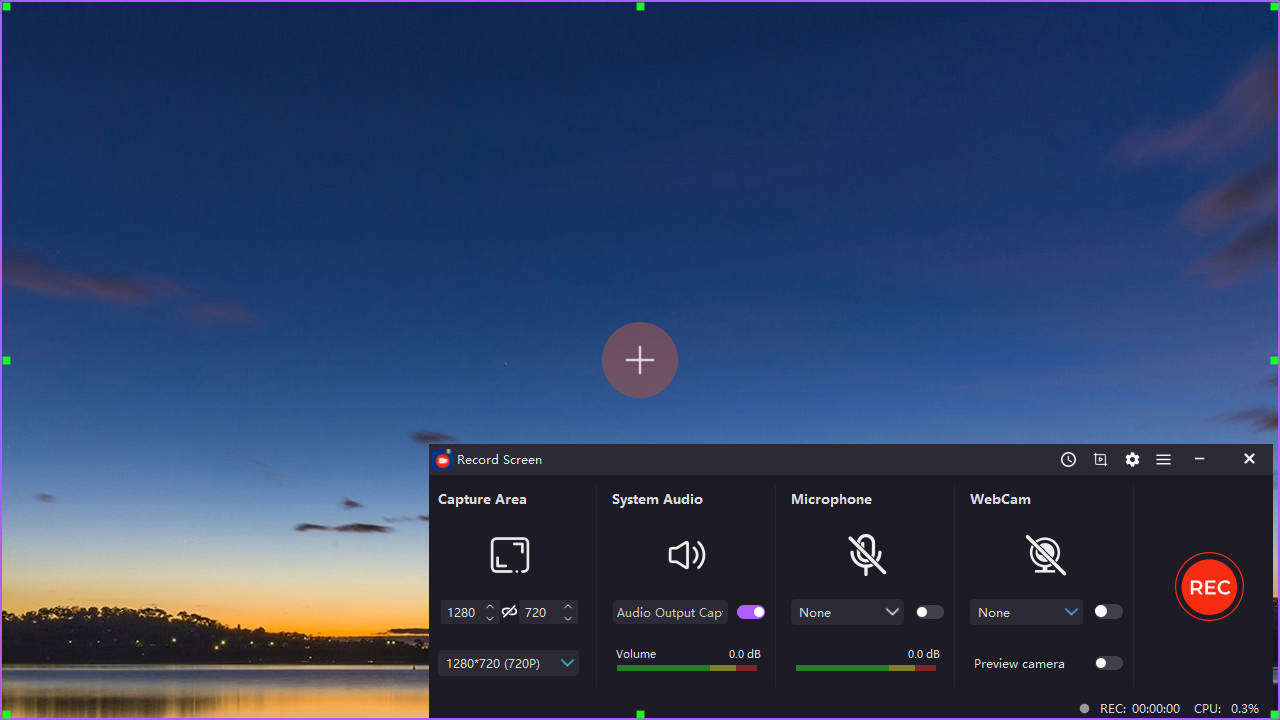The height and width of the screenshot is (720, 1280).
Task: Click the disabled WebCam icon
Action: (x=1045, y=555)
